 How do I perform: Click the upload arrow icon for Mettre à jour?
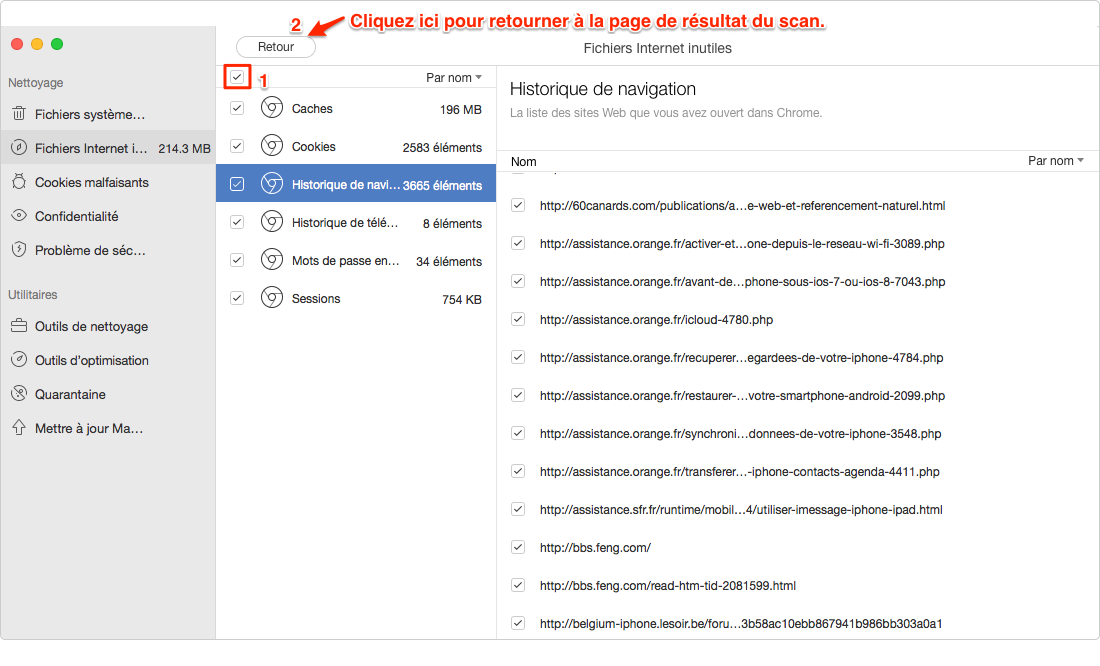coord(19,427)
